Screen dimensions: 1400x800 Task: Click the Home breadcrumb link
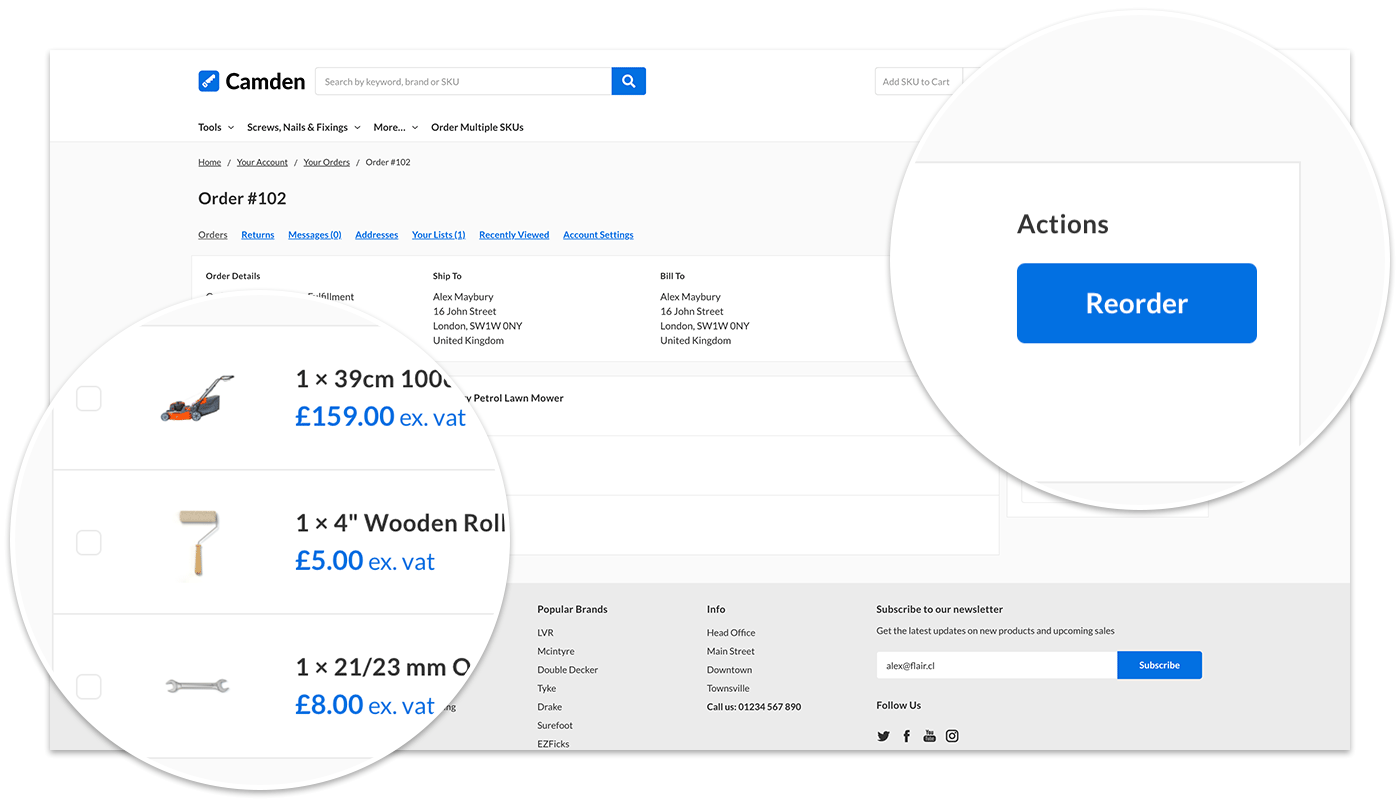210,162
